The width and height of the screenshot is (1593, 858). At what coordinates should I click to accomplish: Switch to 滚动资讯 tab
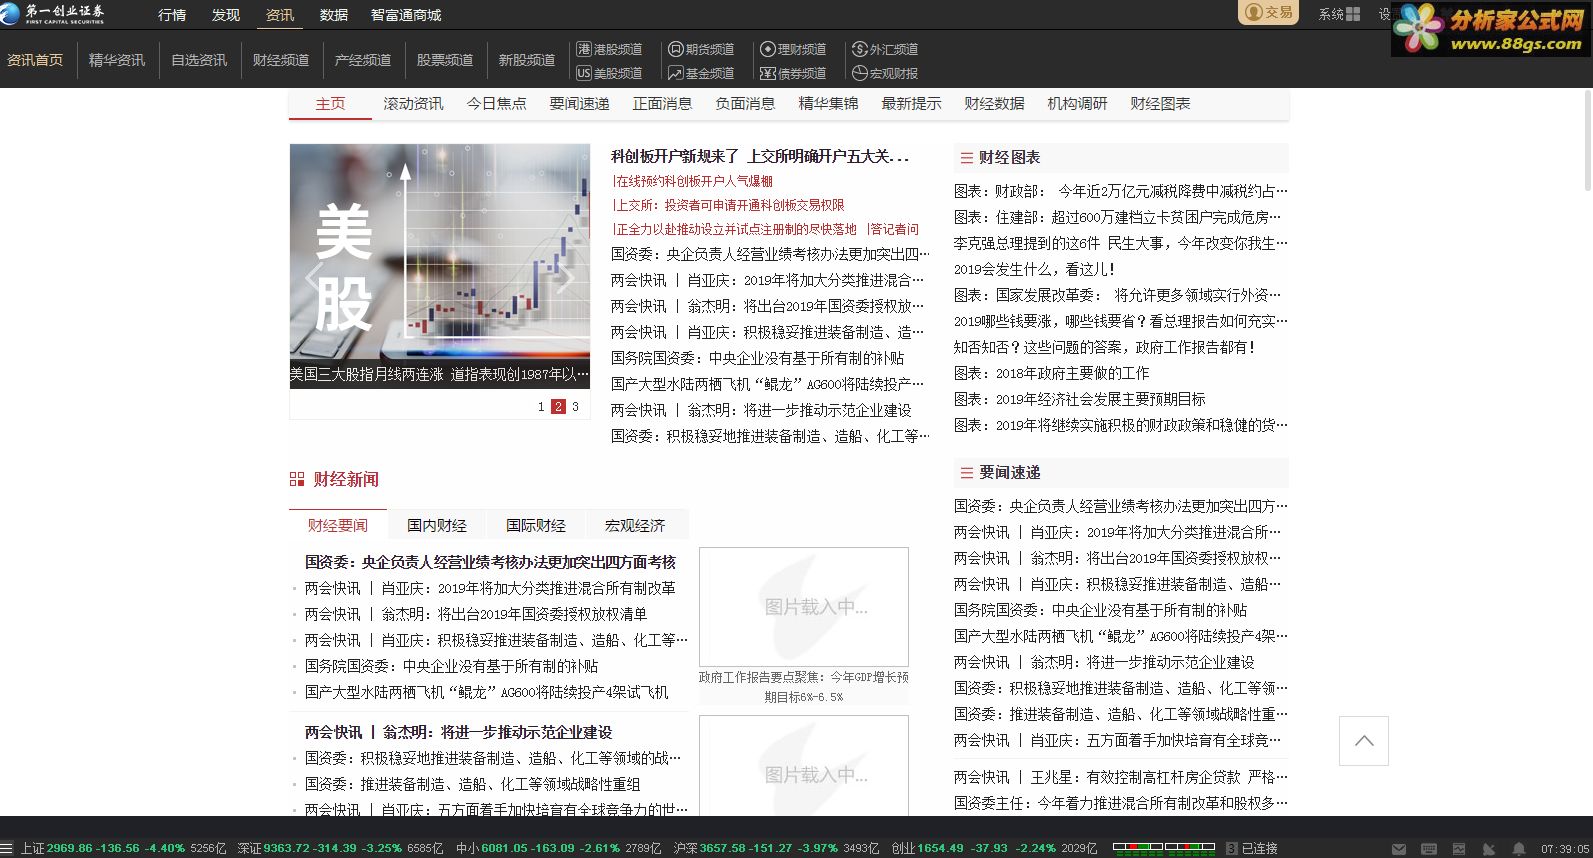click(x=413, y=104)
